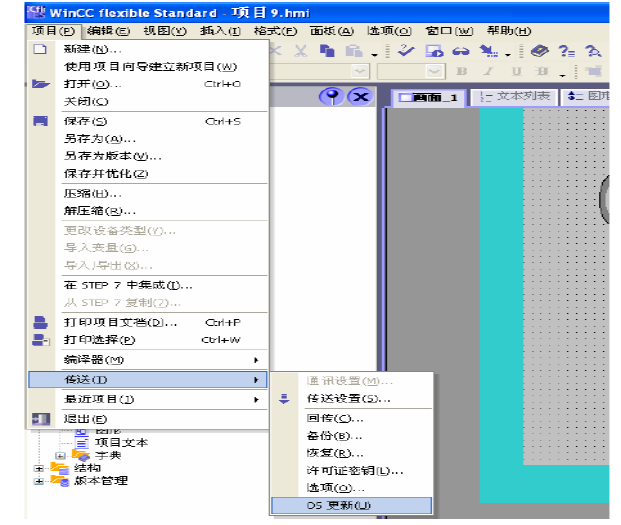
Task: Choose 恢复(R)... in submenu
Action: (352, 453)
